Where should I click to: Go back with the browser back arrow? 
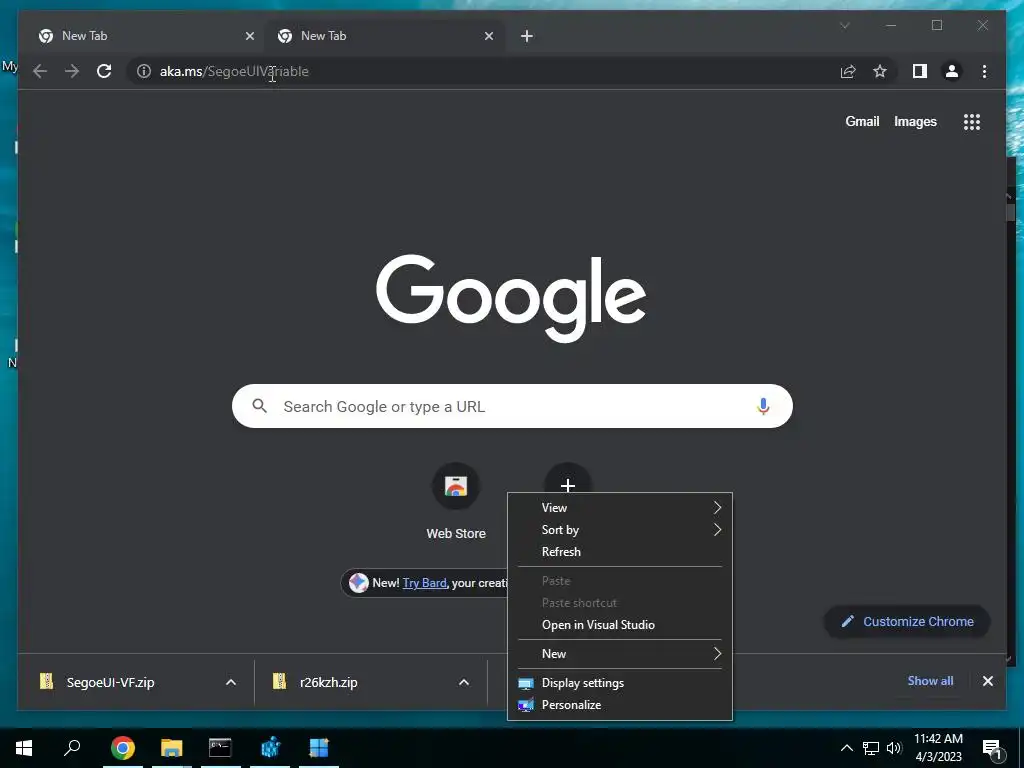click(40, 71)
